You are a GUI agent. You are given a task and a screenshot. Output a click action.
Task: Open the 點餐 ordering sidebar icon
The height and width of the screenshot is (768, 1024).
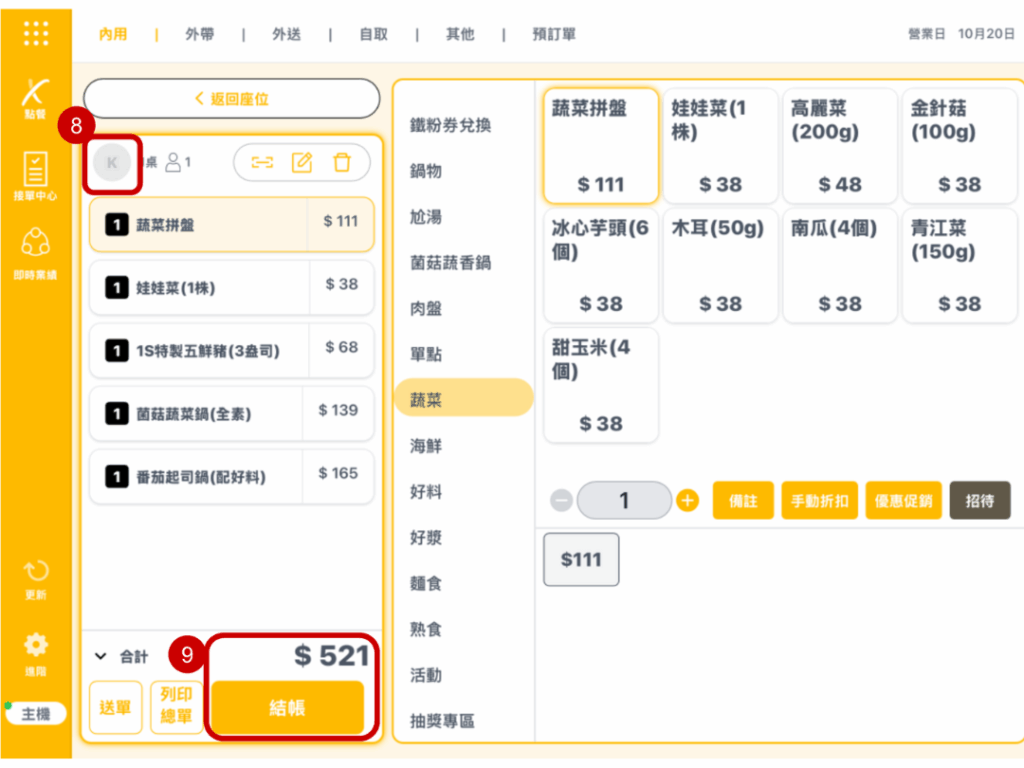click(36, 98)
